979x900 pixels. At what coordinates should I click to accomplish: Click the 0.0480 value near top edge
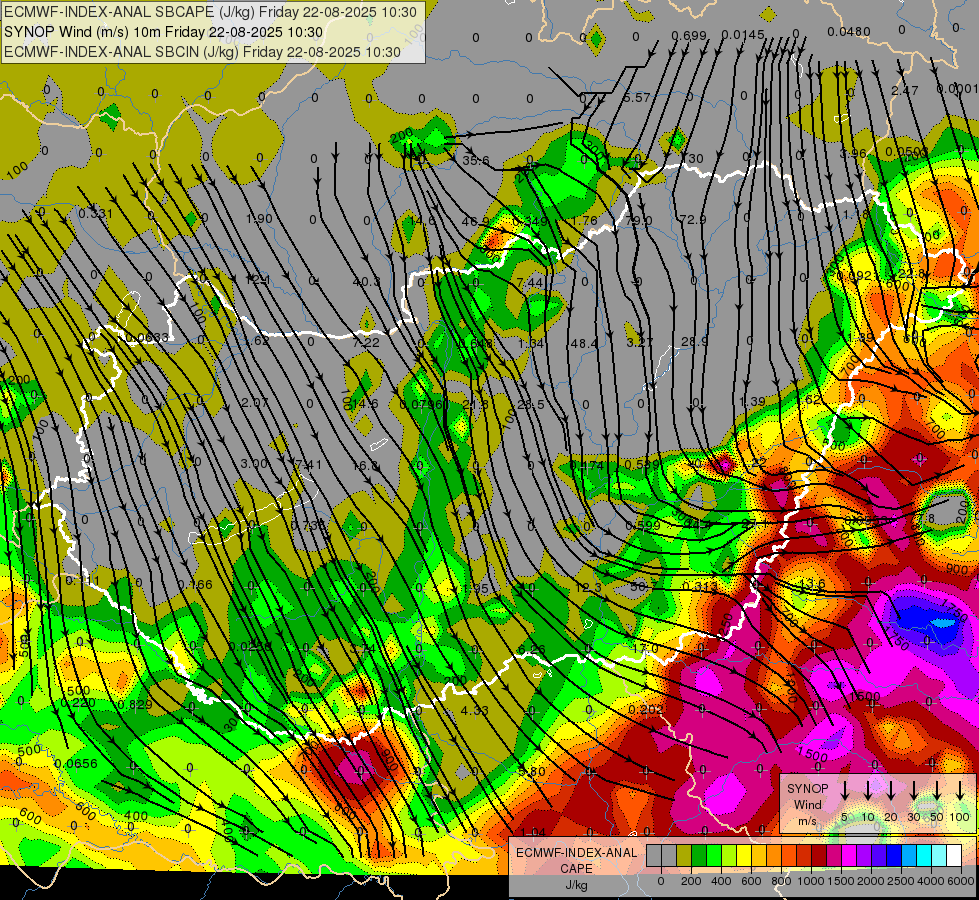coord(849,32)
